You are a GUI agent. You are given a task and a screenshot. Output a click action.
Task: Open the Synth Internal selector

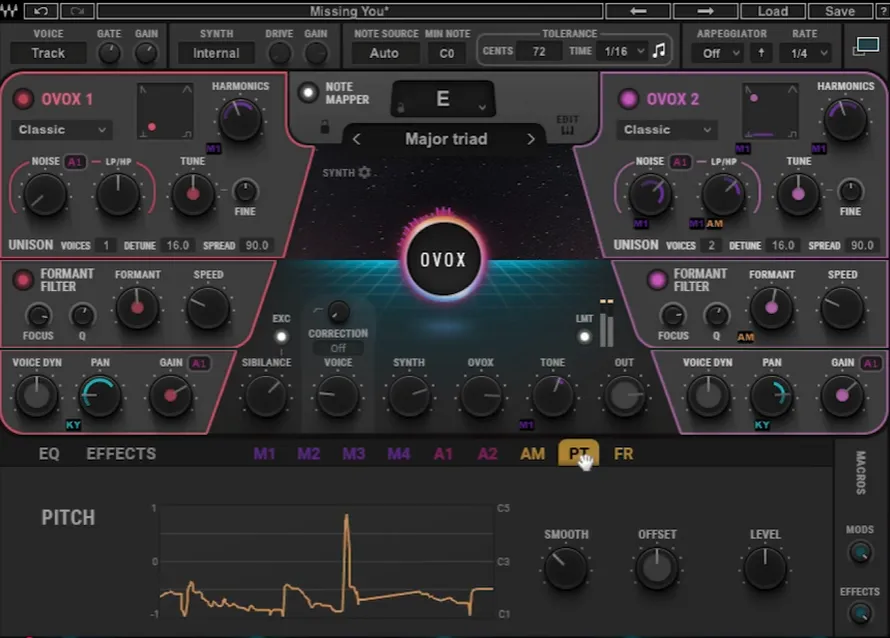coord(216,53)
